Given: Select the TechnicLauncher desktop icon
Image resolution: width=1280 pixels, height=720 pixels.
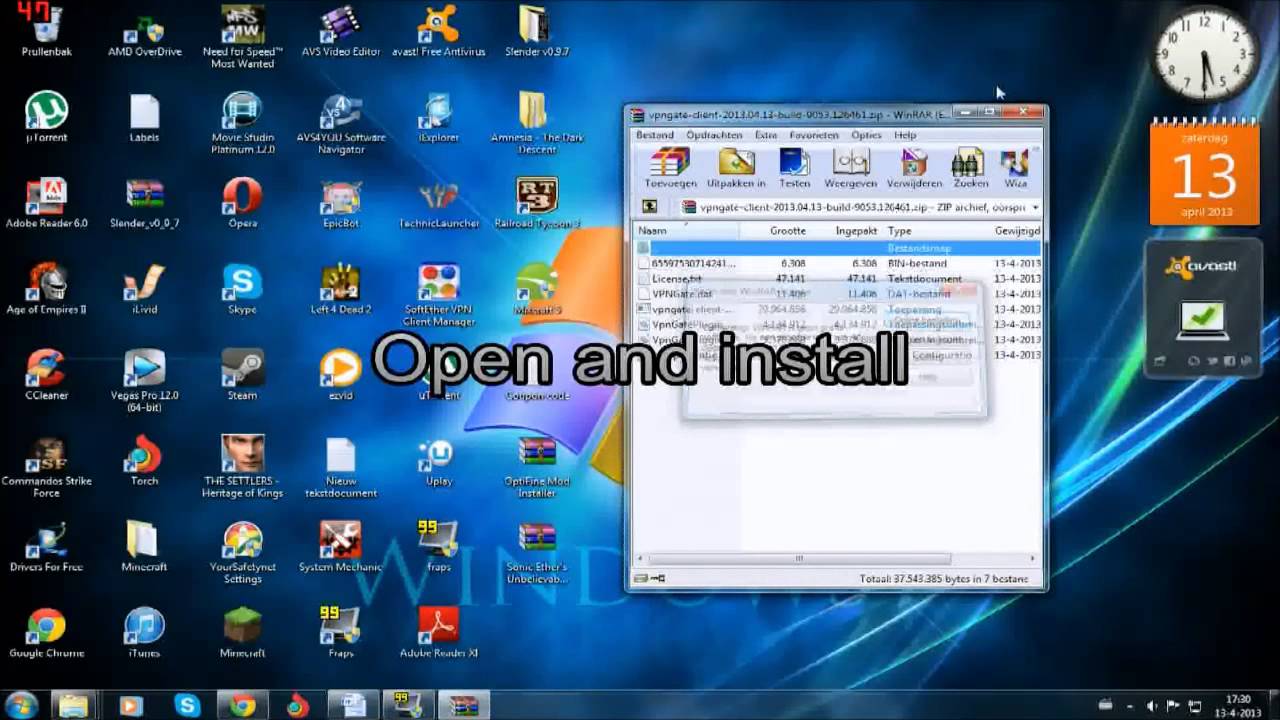Looking at the screenshot, I should (x=439, y=203).
